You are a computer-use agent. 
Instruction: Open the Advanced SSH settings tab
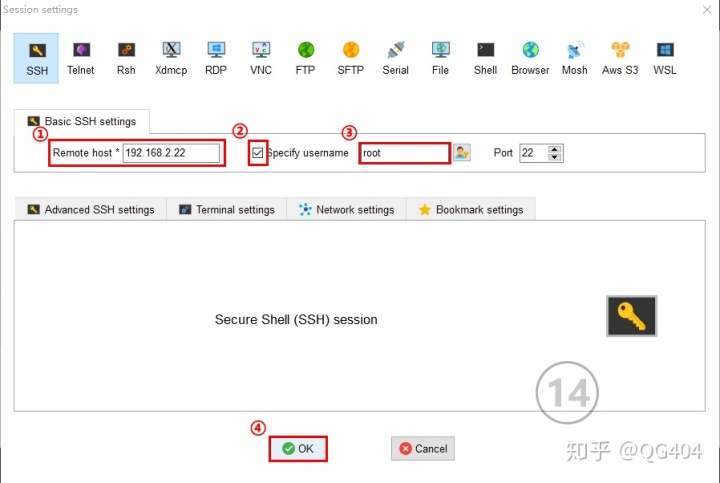(x=91, y=209)
